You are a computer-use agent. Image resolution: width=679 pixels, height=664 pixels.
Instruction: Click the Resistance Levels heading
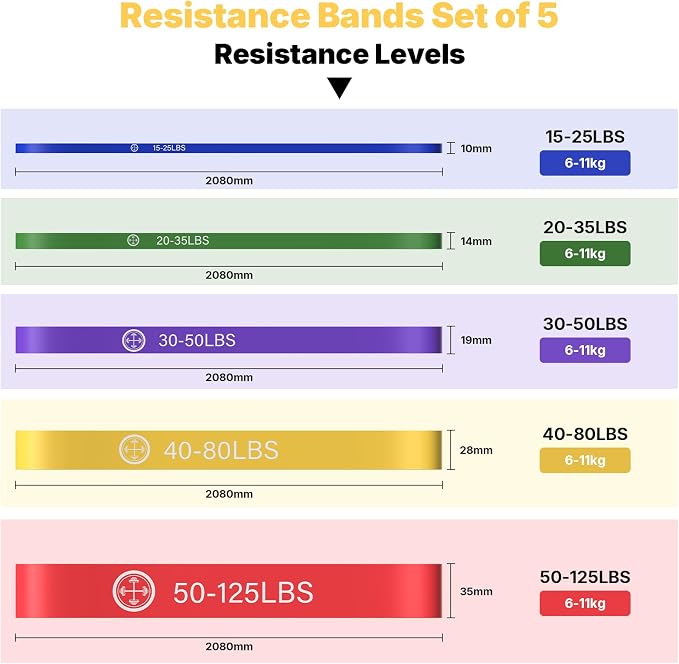click(340, 54)
